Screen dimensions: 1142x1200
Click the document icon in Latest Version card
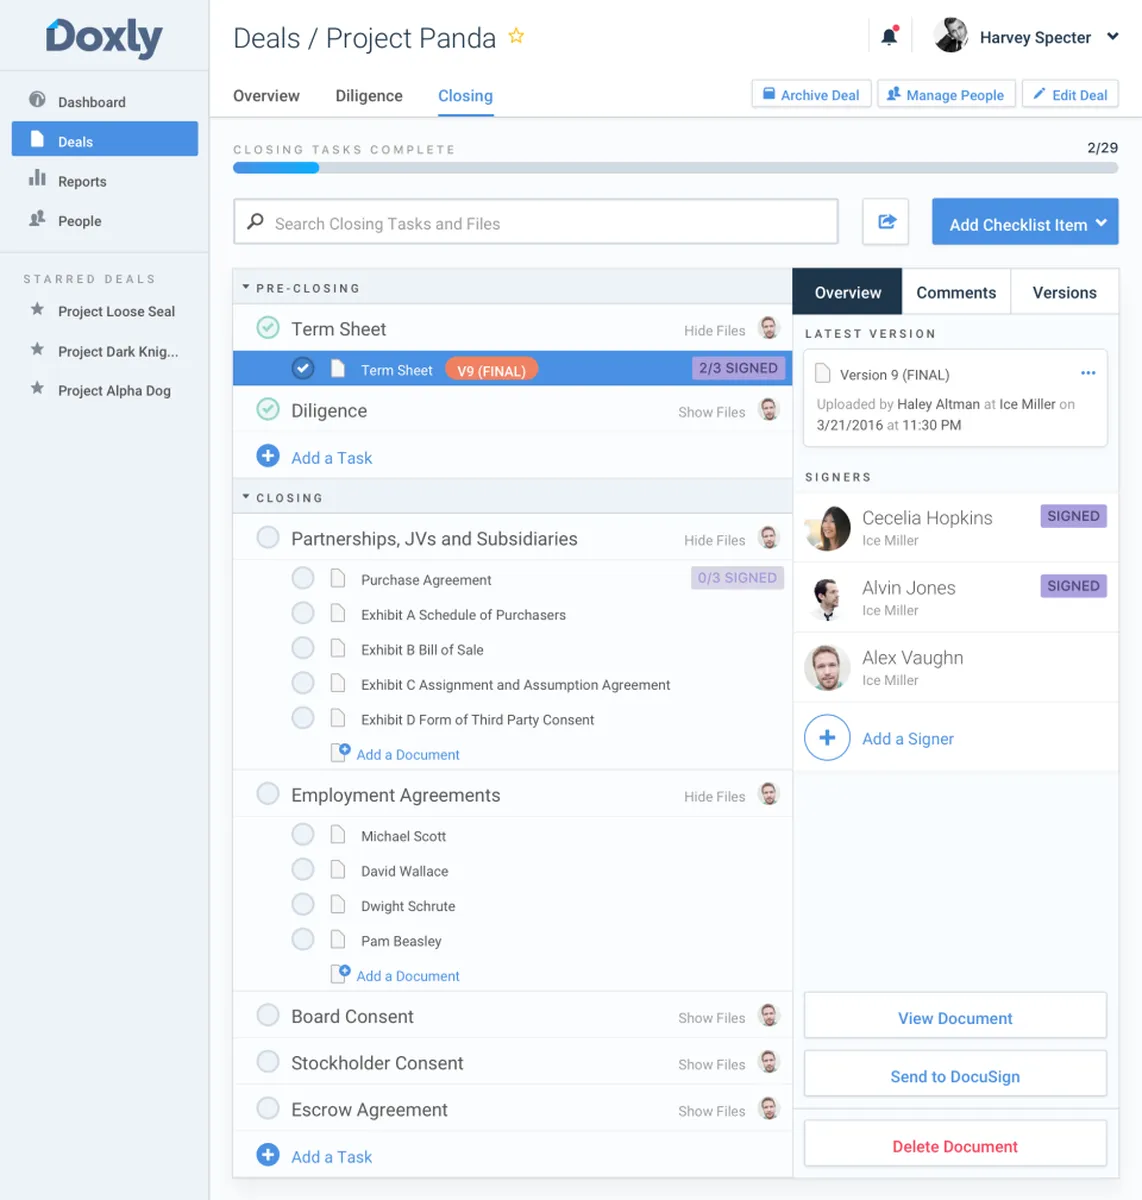coord(823,373)
